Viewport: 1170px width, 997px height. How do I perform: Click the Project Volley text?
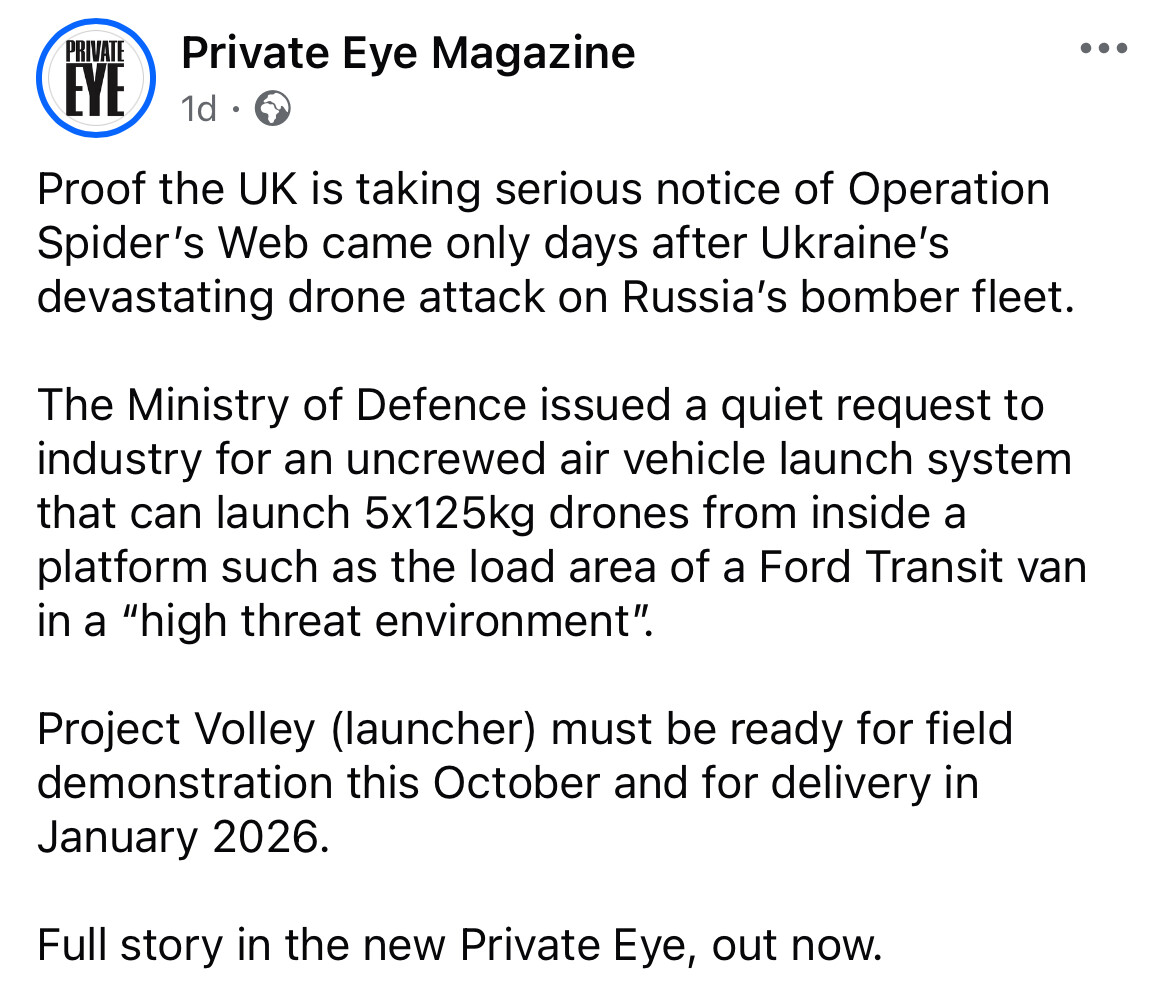point(176,729)
